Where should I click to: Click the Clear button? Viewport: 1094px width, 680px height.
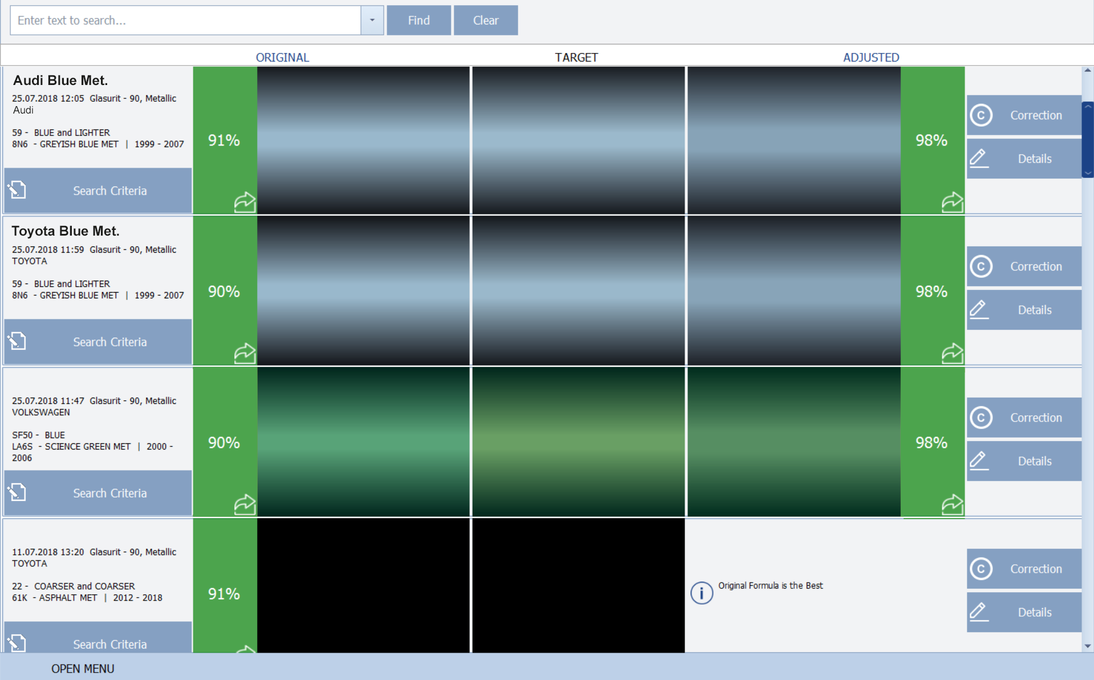[486, 20]
